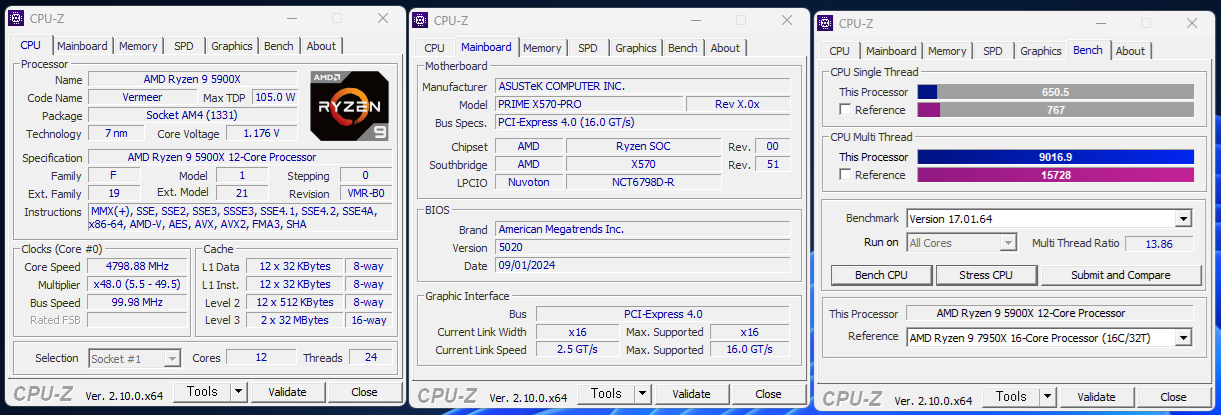Screen dimensions: 1221x415
Task: Go to Graphics tab in right window
Action: coord(1041,51)
